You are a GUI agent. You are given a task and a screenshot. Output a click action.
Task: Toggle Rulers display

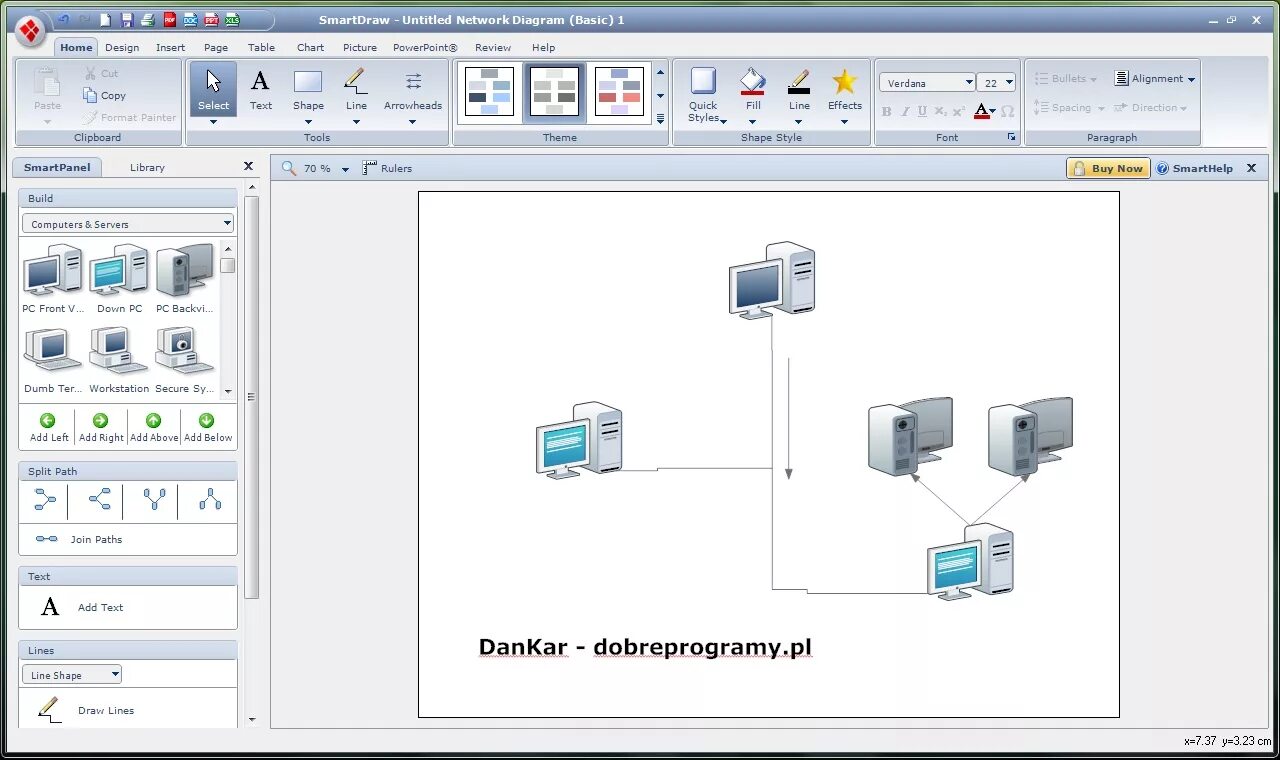tap(387, 168)
